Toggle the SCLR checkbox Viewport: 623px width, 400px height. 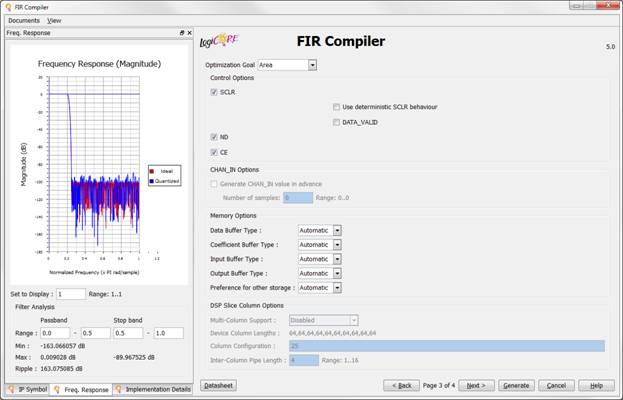[x=214, y=92]
